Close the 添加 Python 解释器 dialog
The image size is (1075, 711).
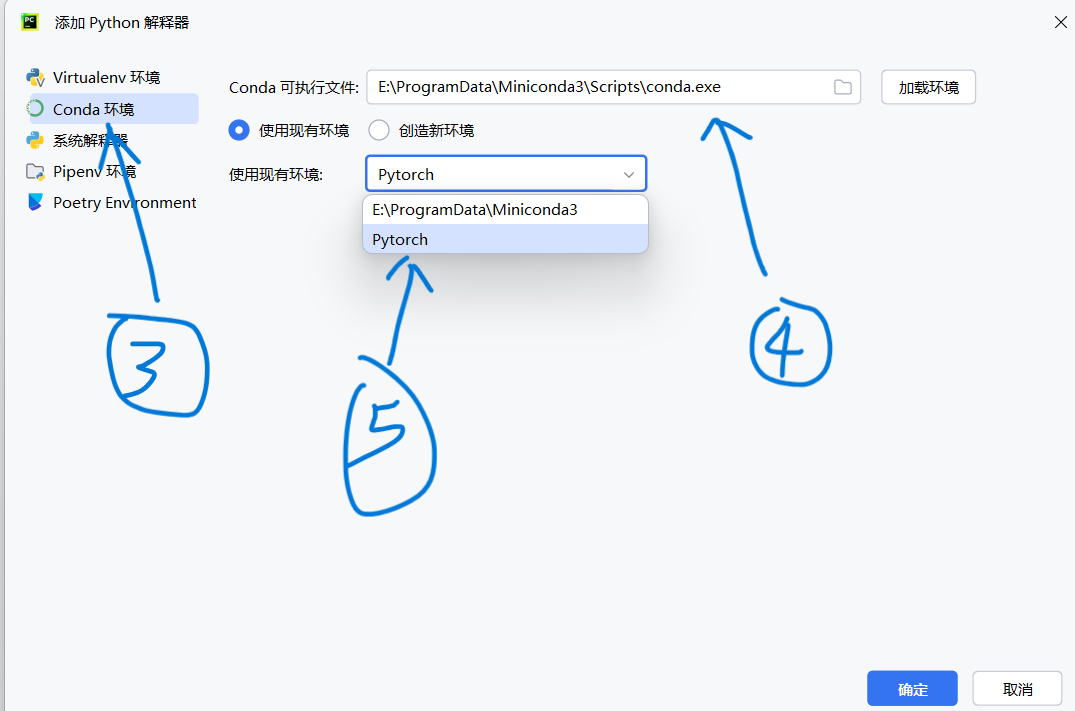(x=1061, y=23)
